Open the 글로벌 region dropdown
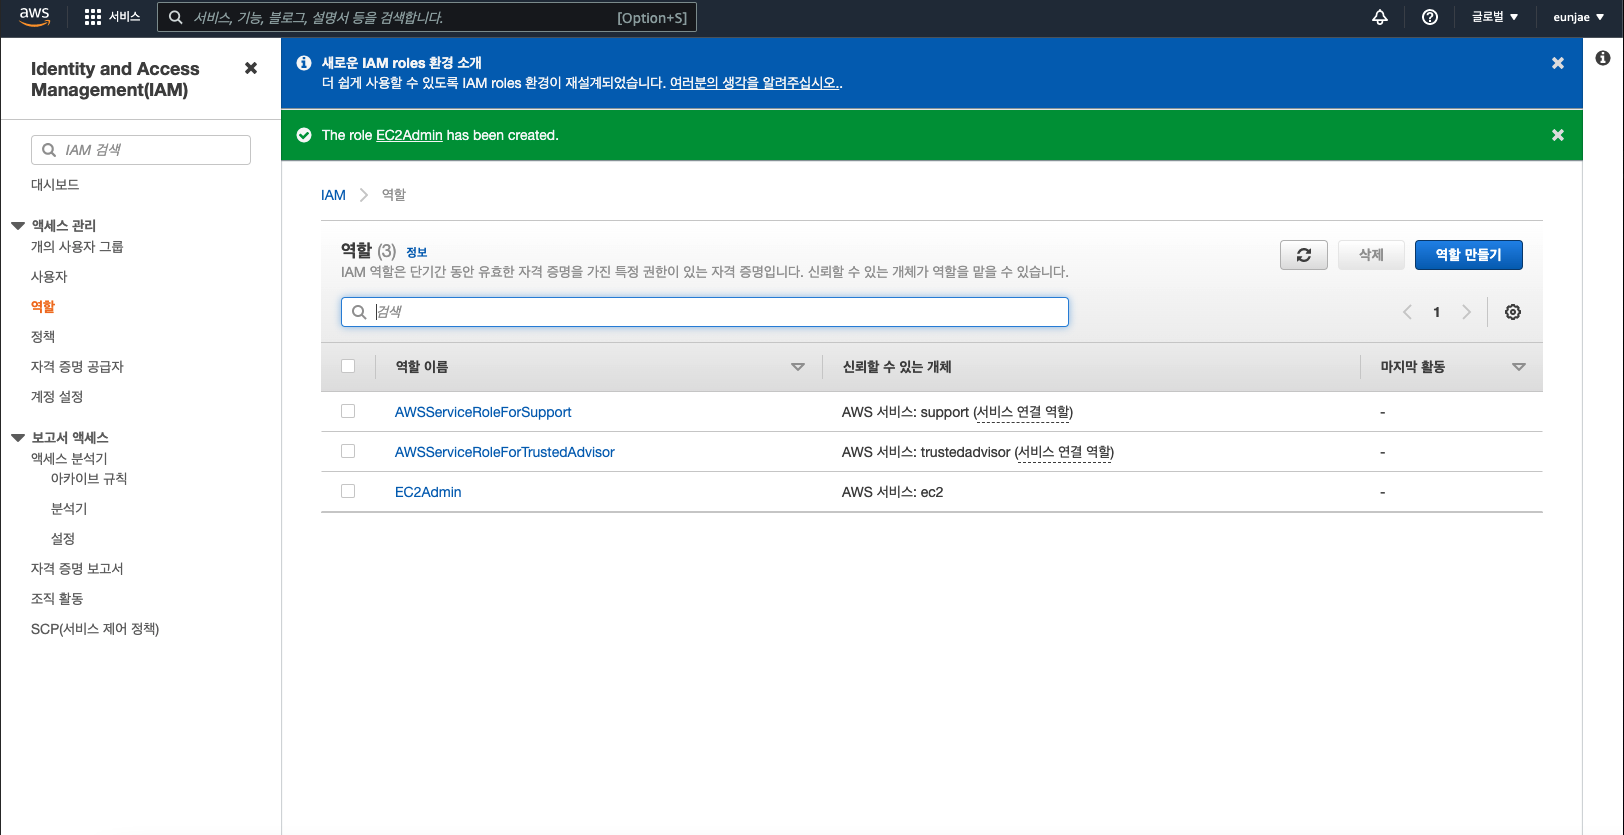1624x835 pixels. click(1494, 17)
